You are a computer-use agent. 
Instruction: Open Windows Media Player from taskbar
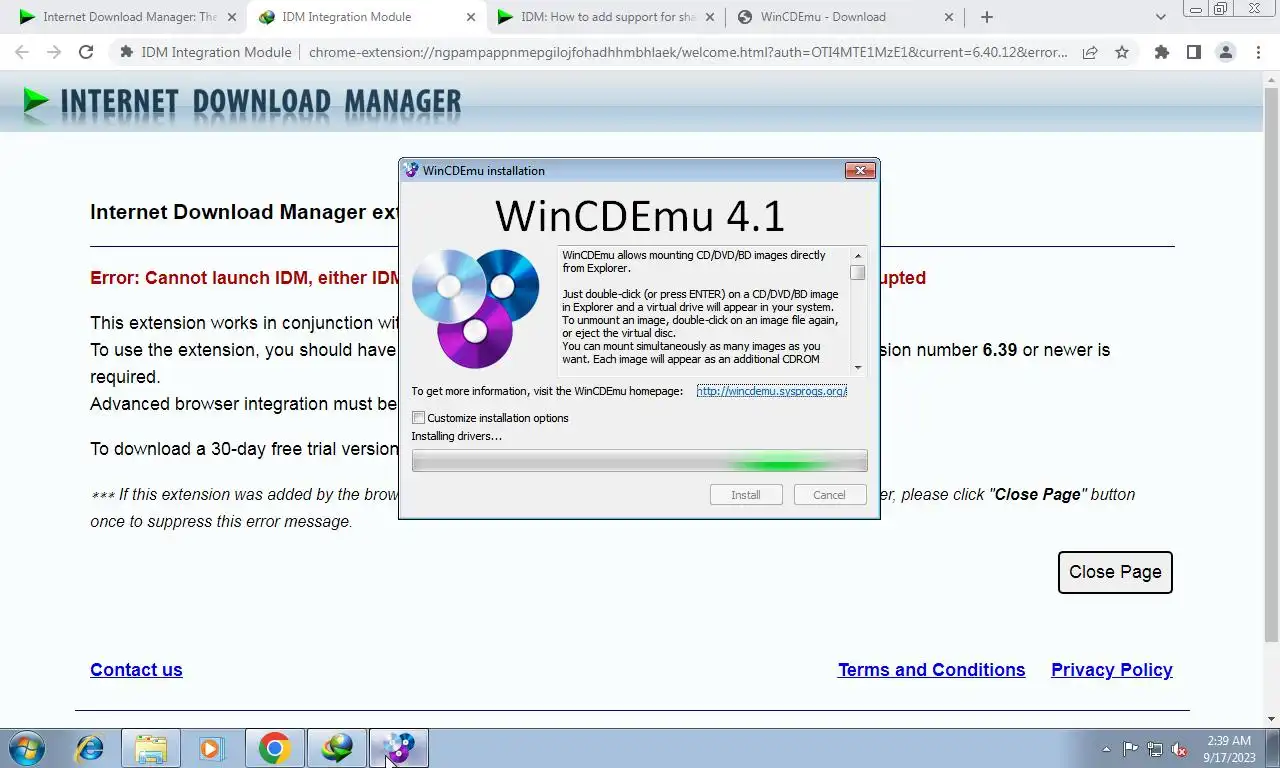click(x=211, y=748)
